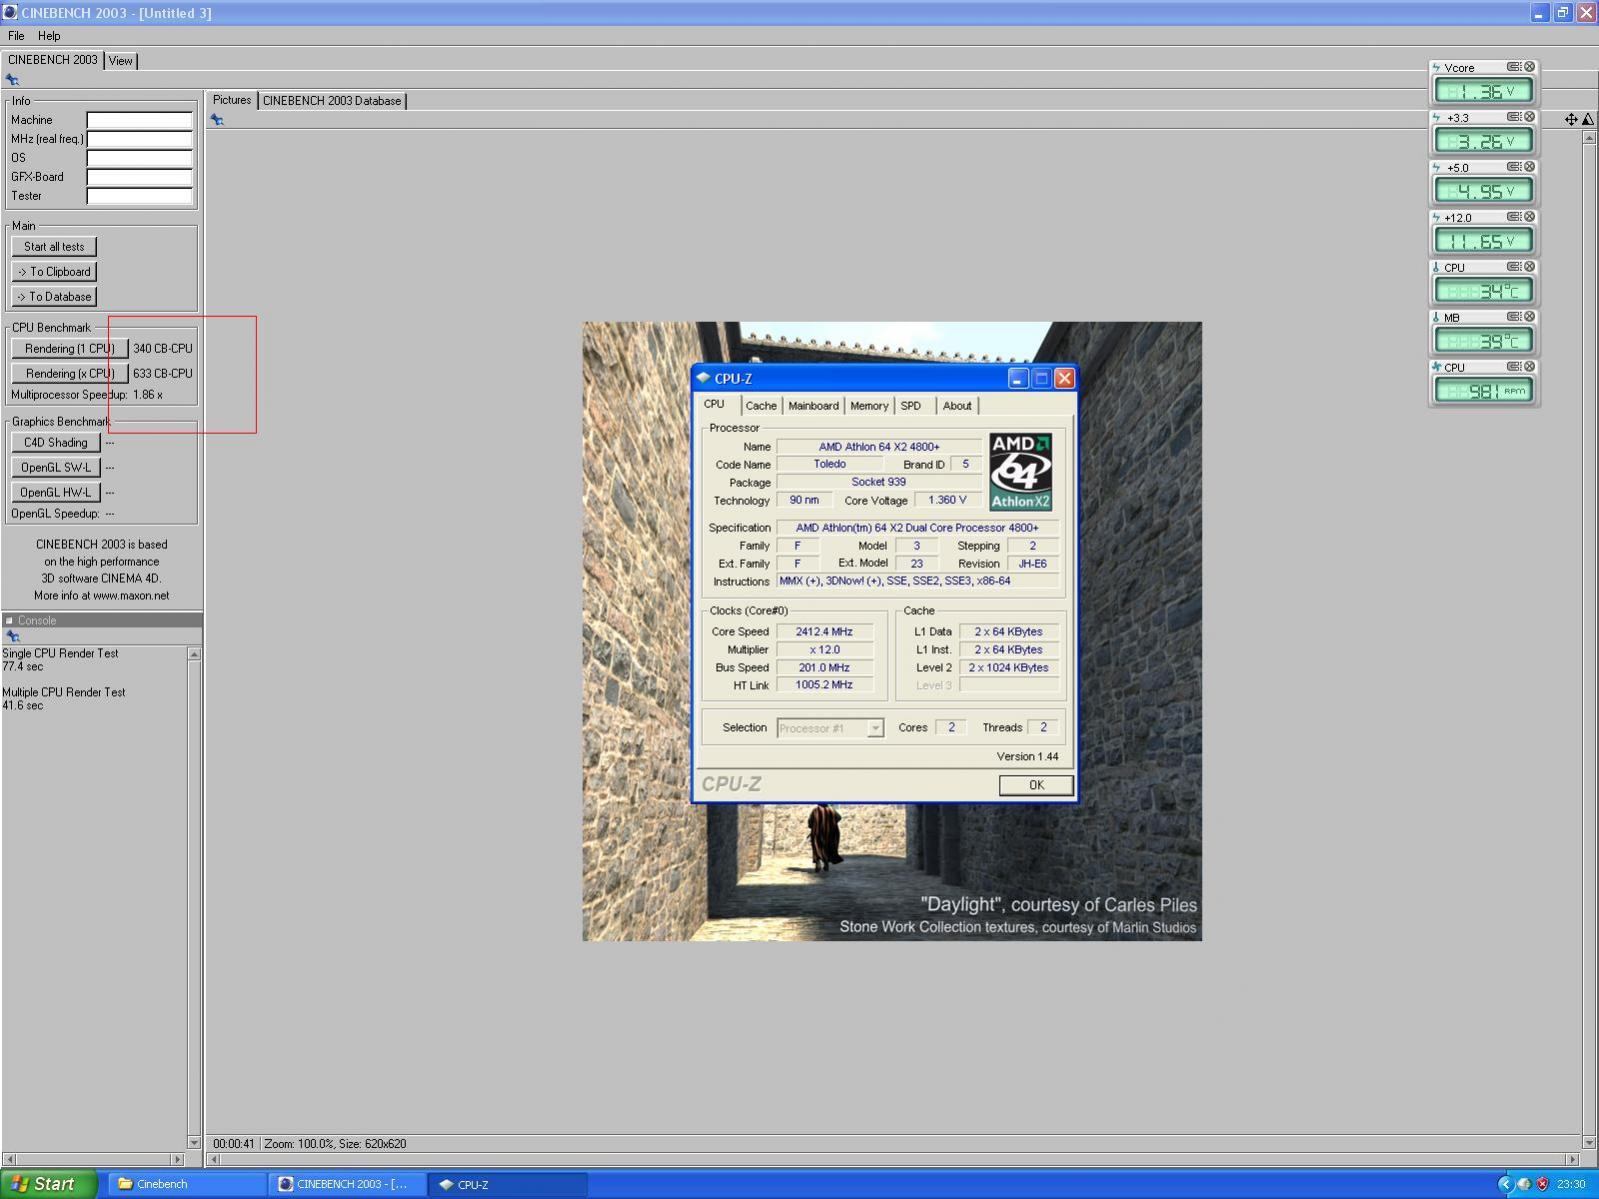Click the Core Speed 2412.4 MHz value

[x=824, y=632]
